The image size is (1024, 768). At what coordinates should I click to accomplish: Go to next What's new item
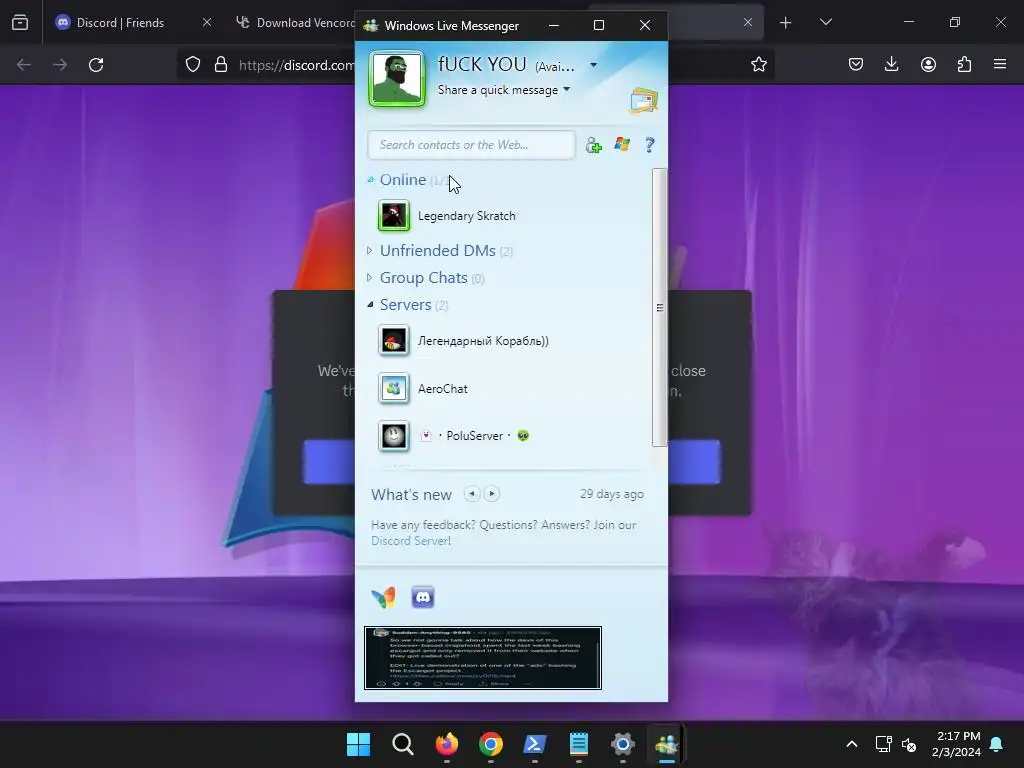[492, 494]
